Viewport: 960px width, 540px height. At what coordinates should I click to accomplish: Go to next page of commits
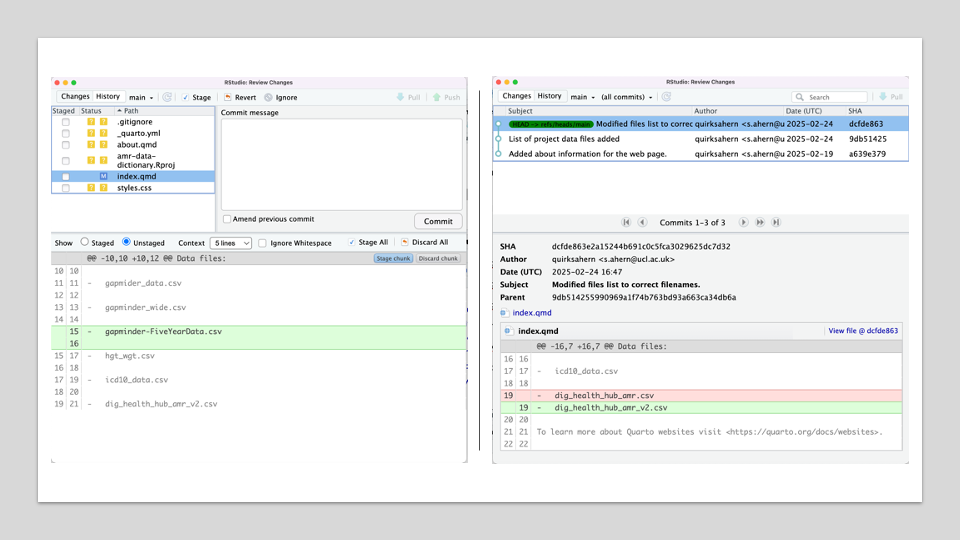click(x=743, y=222)
